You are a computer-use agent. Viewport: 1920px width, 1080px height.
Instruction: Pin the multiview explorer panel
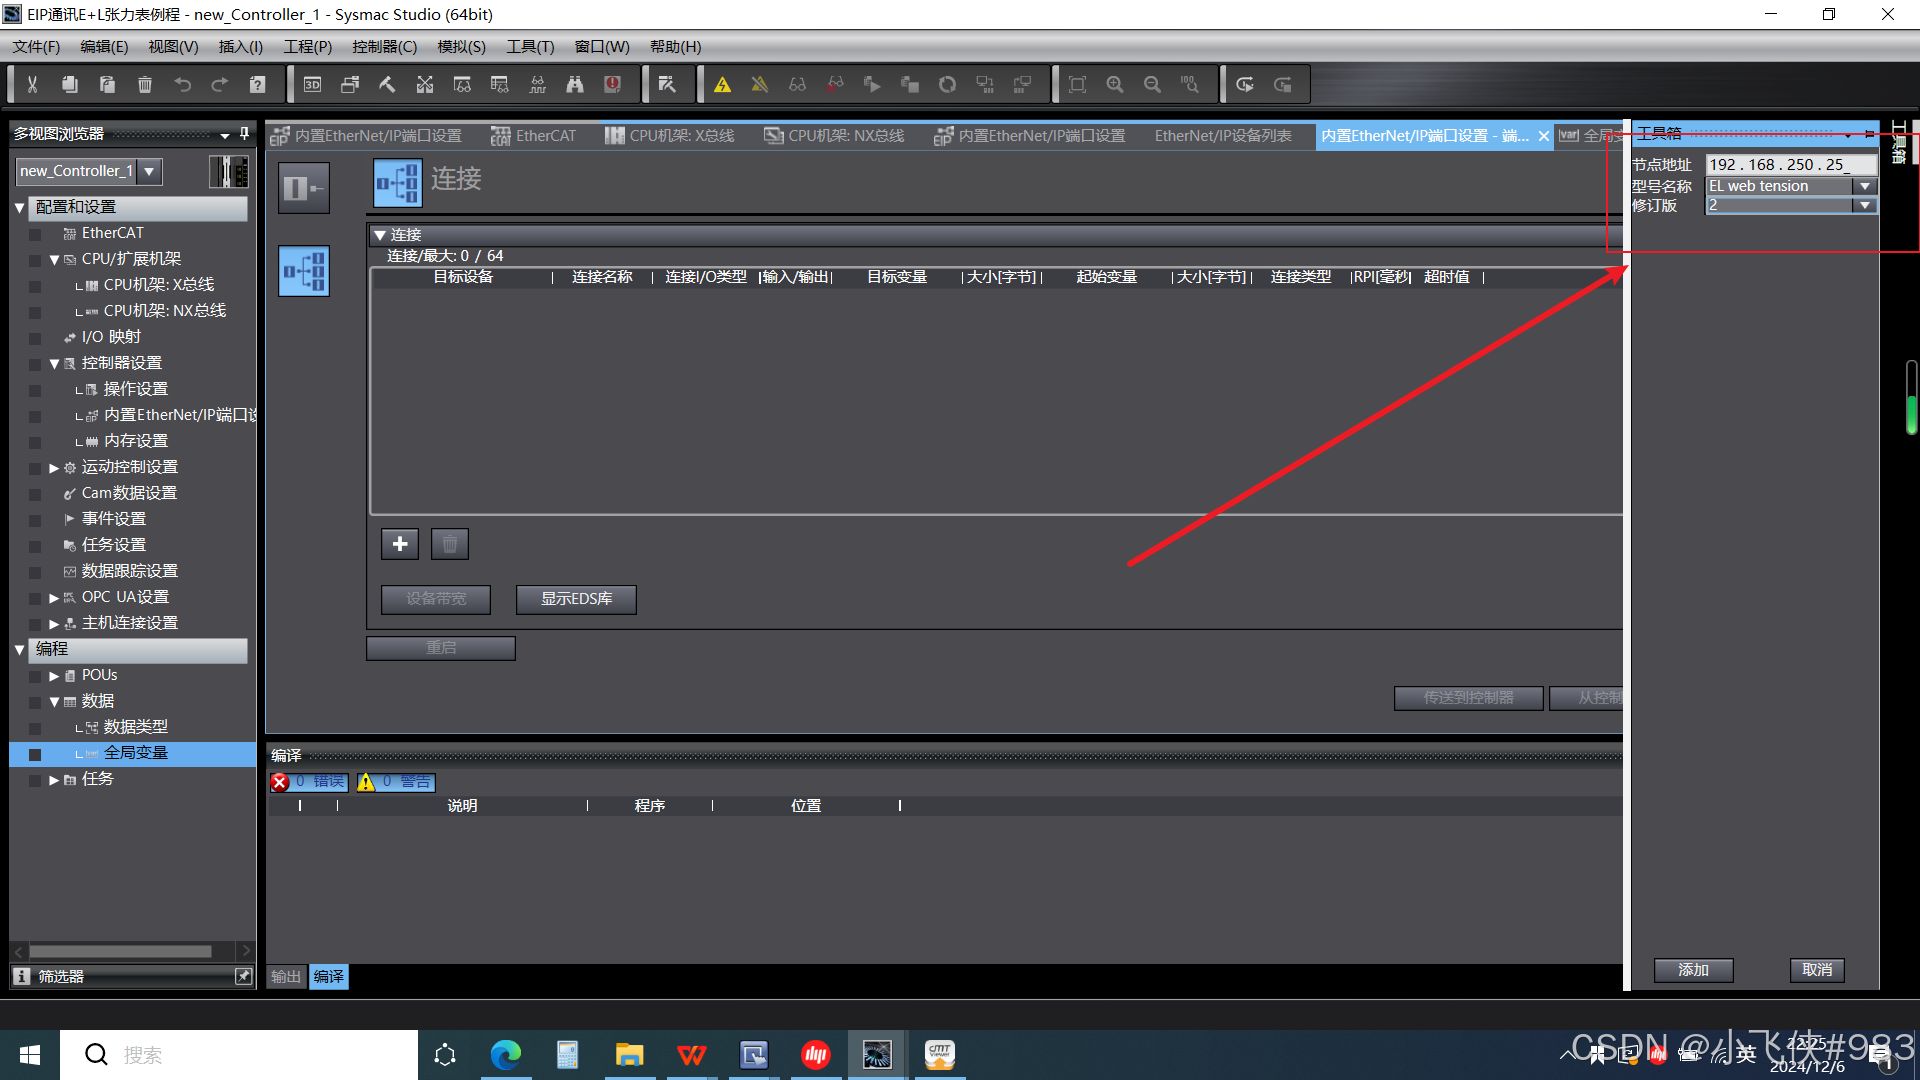pyautogui.click(x=244, y=134)
